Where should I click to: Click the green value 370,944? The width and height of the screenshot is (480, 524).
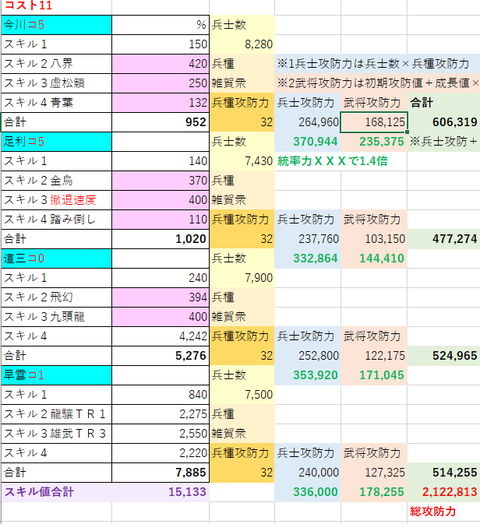[x=308, y=141]
